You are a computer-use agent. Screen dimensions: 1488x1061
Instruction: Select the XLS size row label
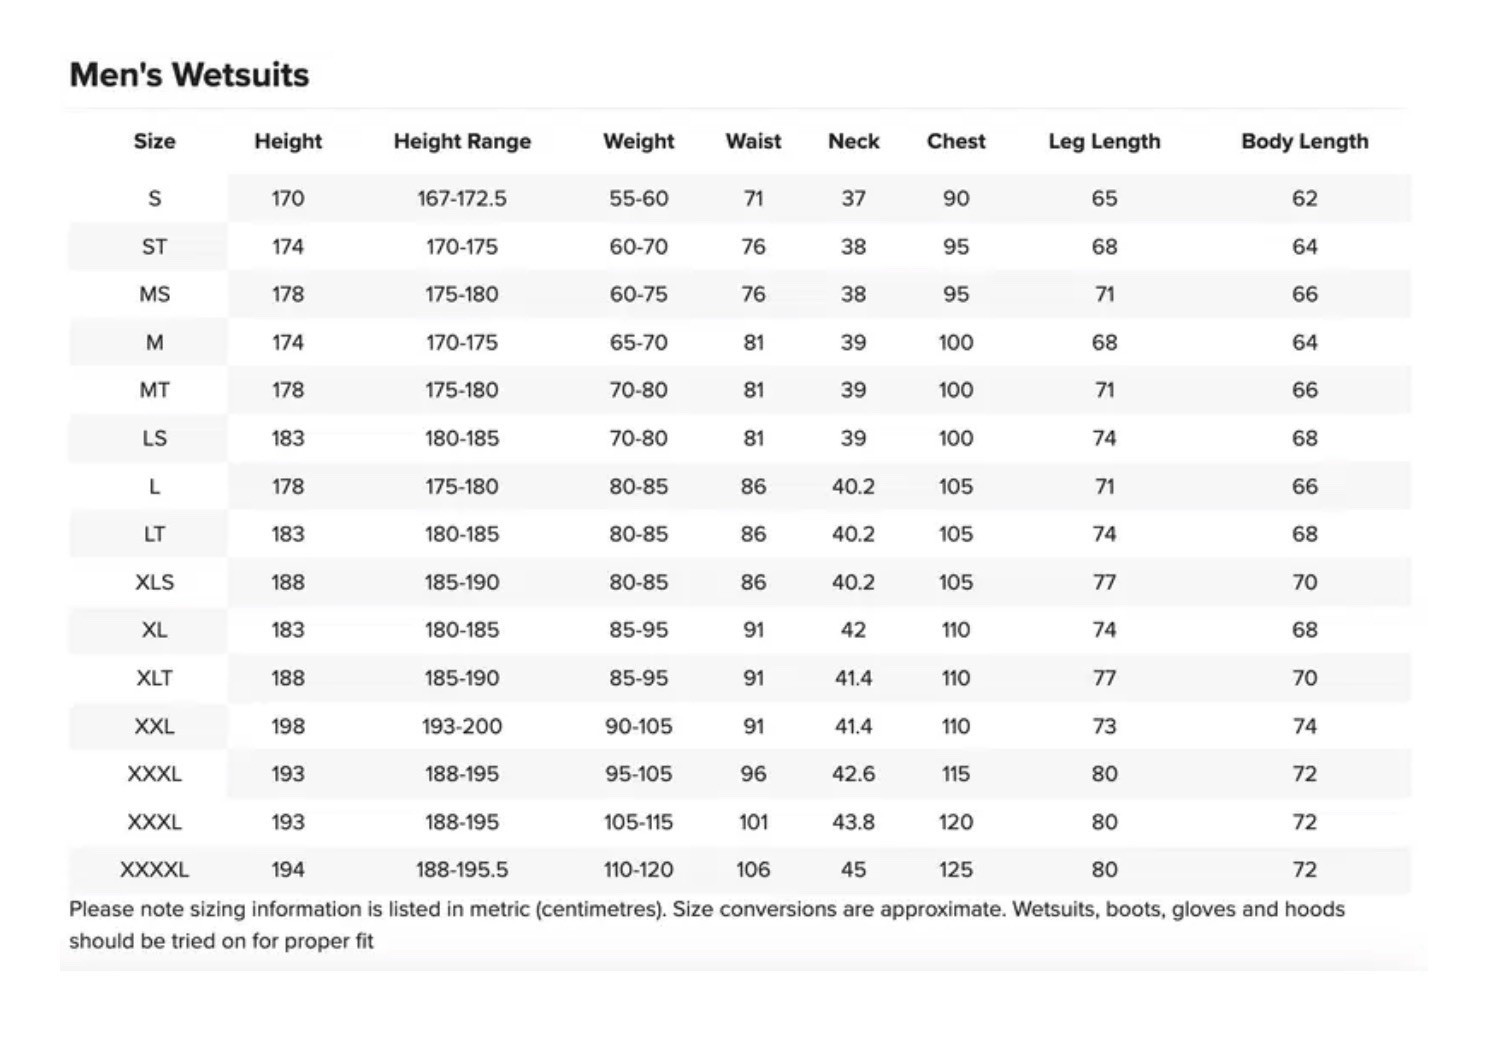154,582
